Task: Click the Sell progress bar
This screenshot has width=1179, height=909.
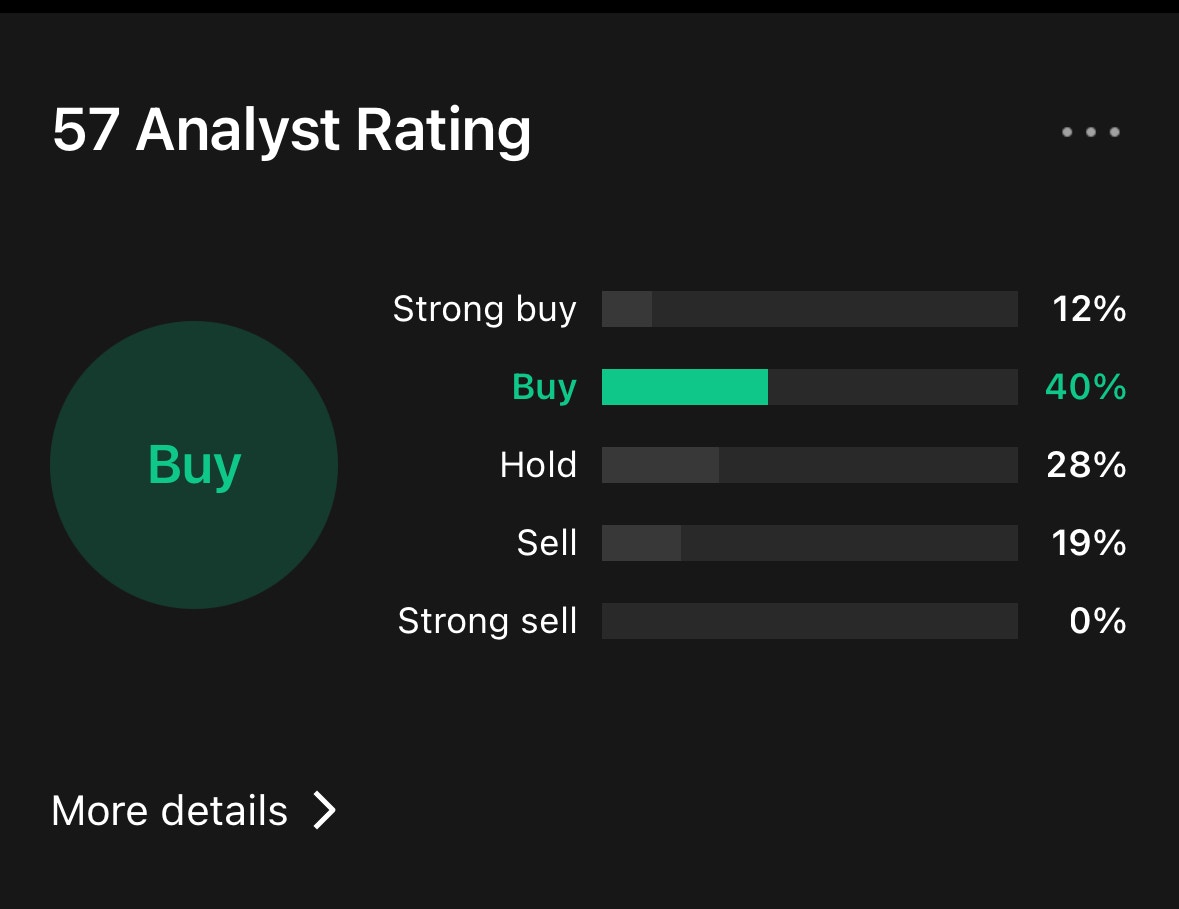Action: (x=809, y=543)
